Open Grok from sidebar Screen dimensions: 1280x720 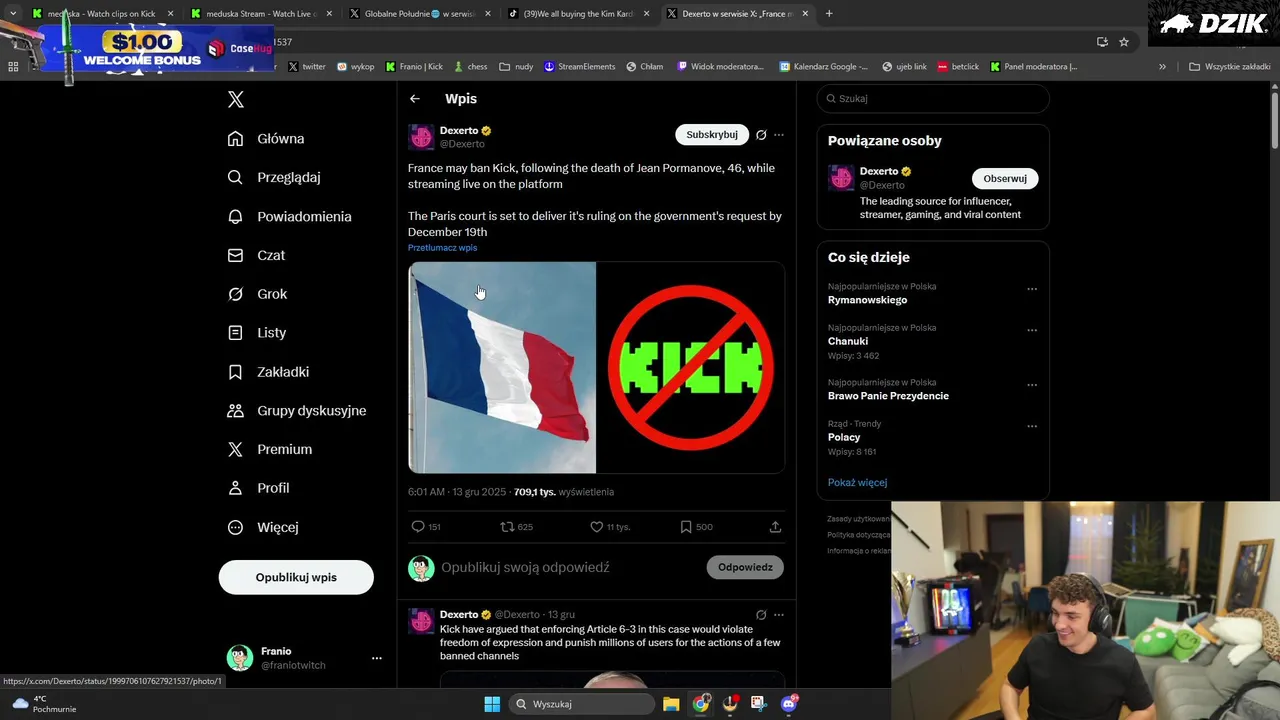pos(257,294)
